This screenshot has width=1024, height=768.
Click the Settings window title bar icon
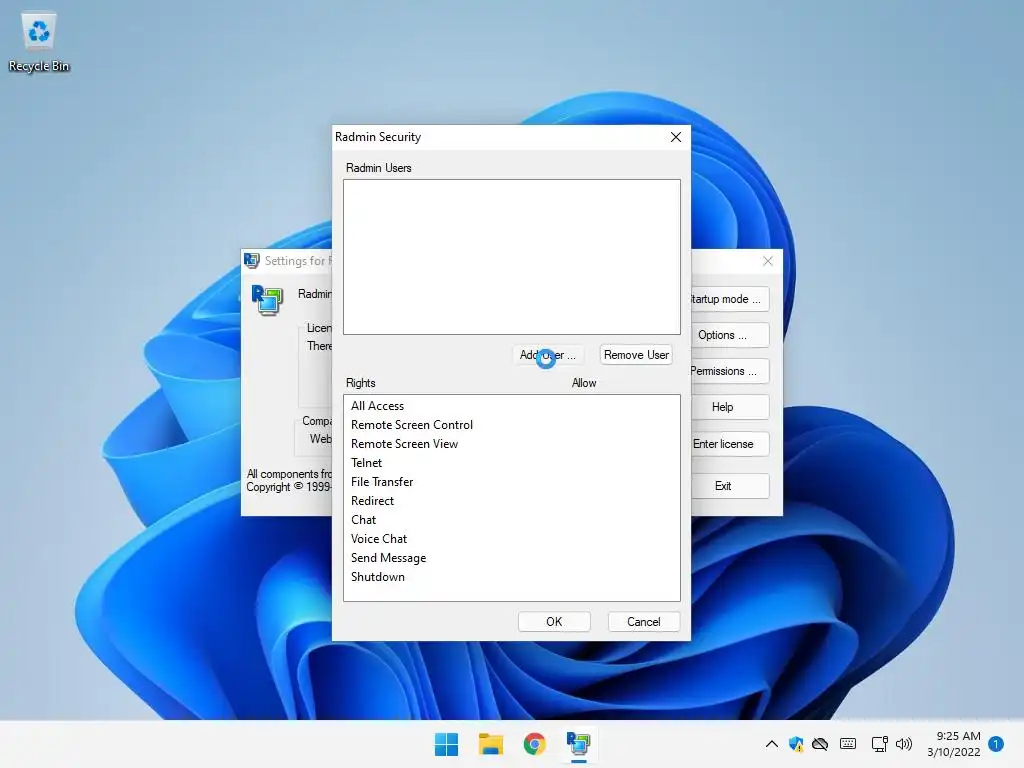(x=251, y=261)
